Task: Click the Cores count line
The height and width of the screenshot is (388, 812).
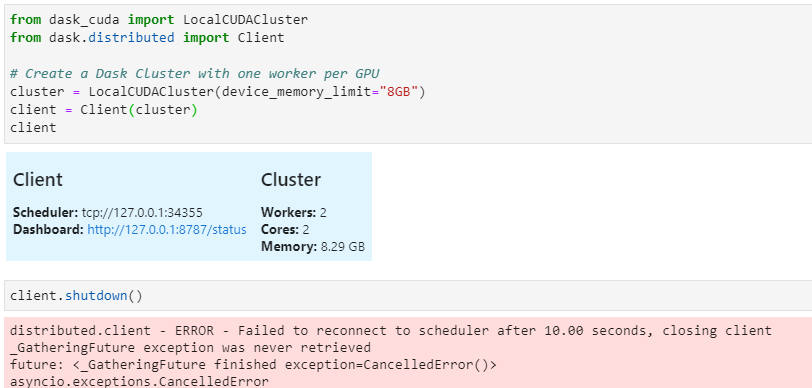Action: 280,229
